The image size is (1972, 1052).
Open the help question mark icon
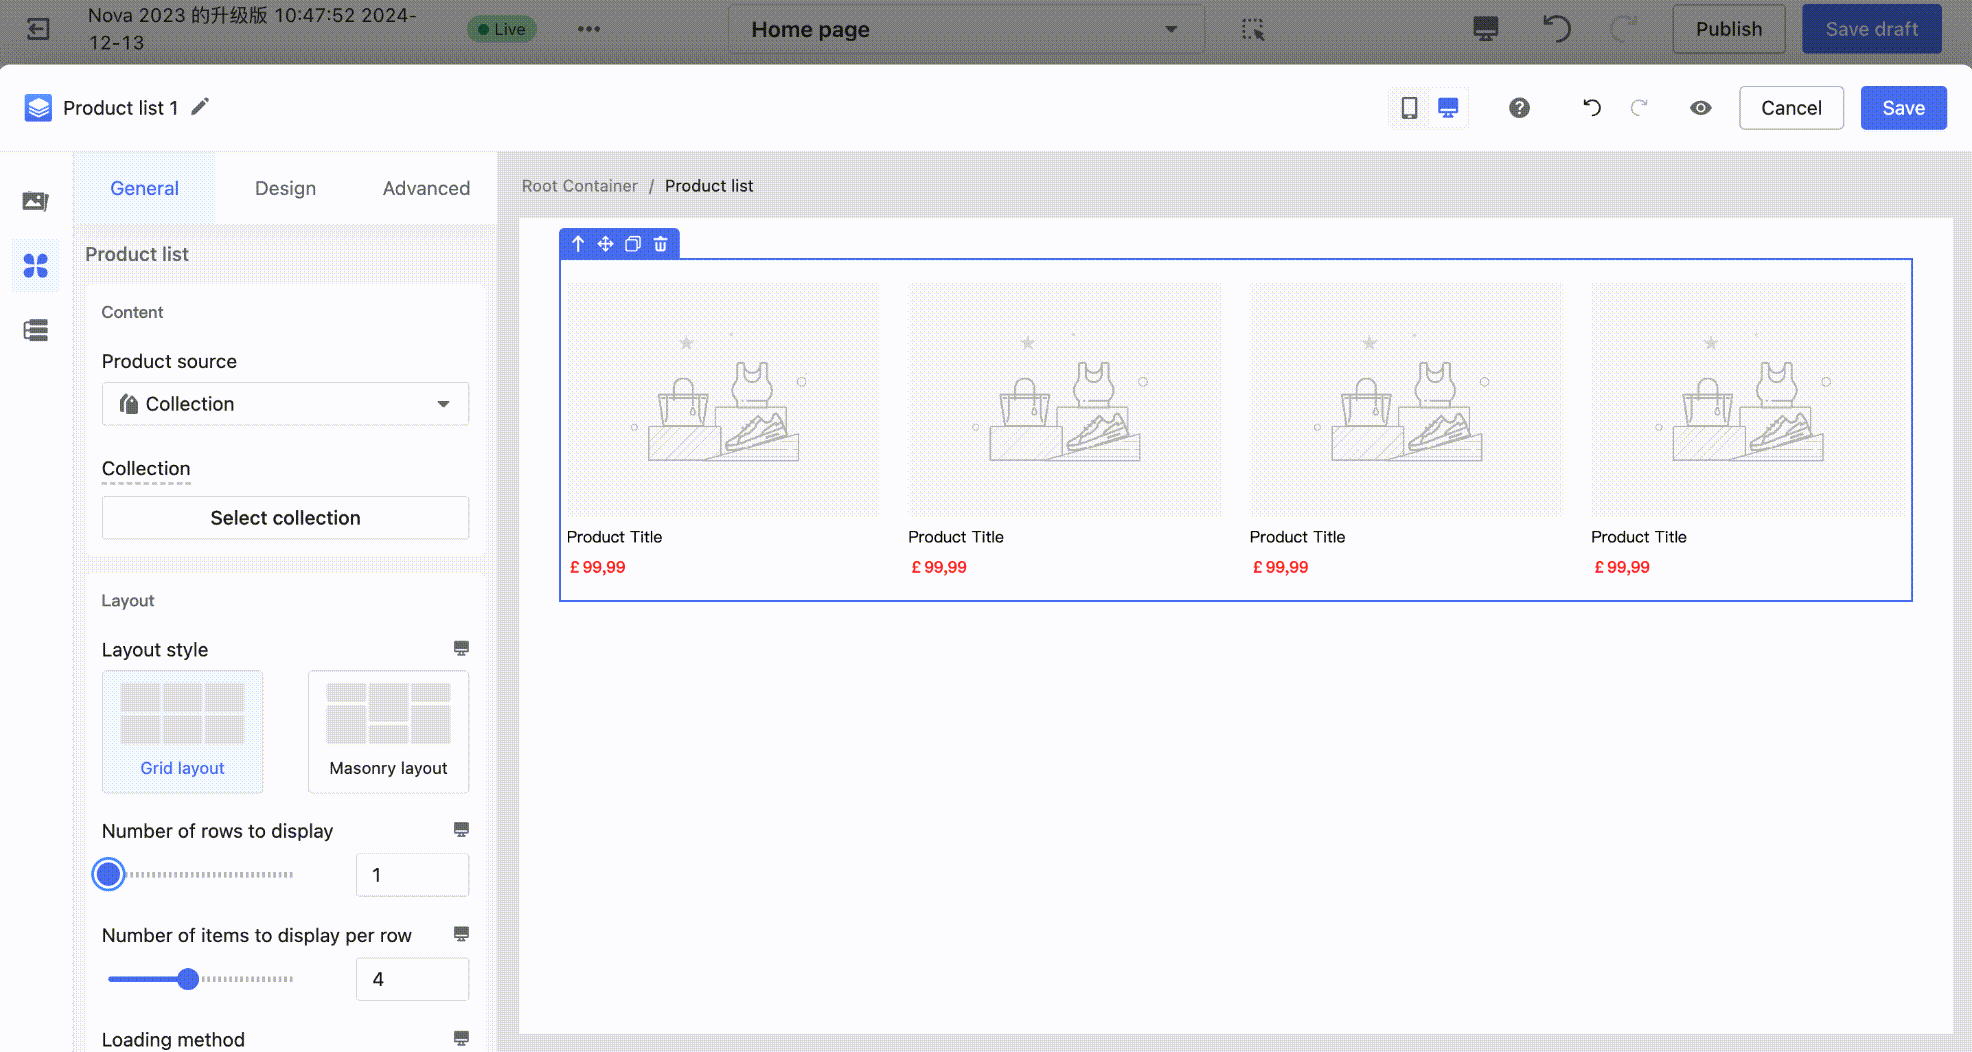[x=1519, y=108]
